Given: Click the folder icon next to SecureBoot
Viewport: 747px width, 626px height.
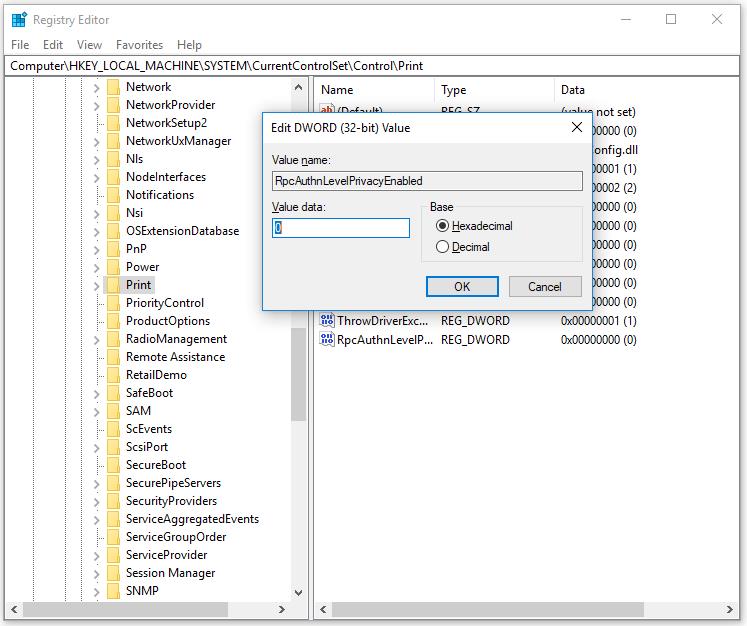Looking at the screenshot, I should [x=114, y=465].
